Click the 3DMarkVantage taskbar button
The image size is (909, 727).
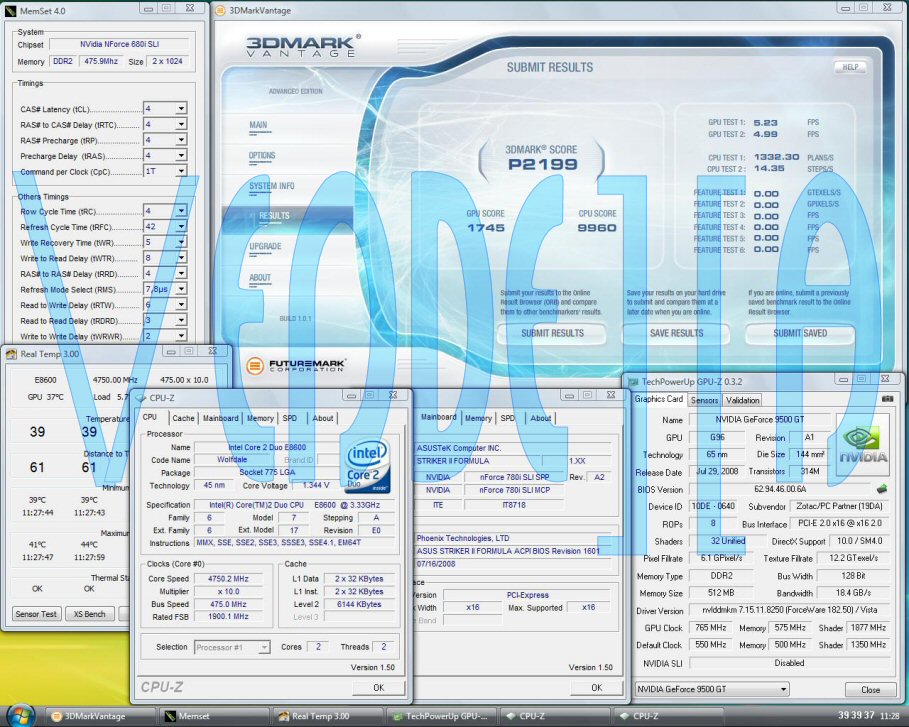[x=100, y=717]
